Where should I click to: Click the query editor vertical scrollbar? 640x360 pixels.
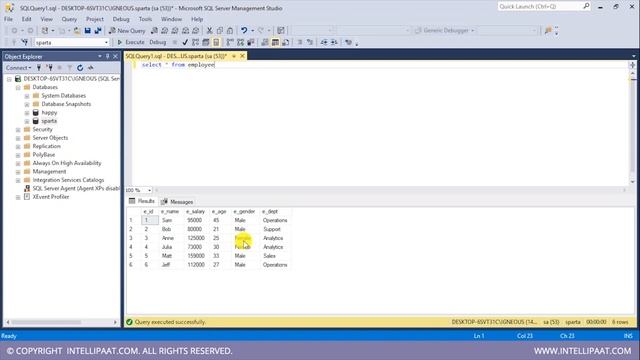point(633,127)
